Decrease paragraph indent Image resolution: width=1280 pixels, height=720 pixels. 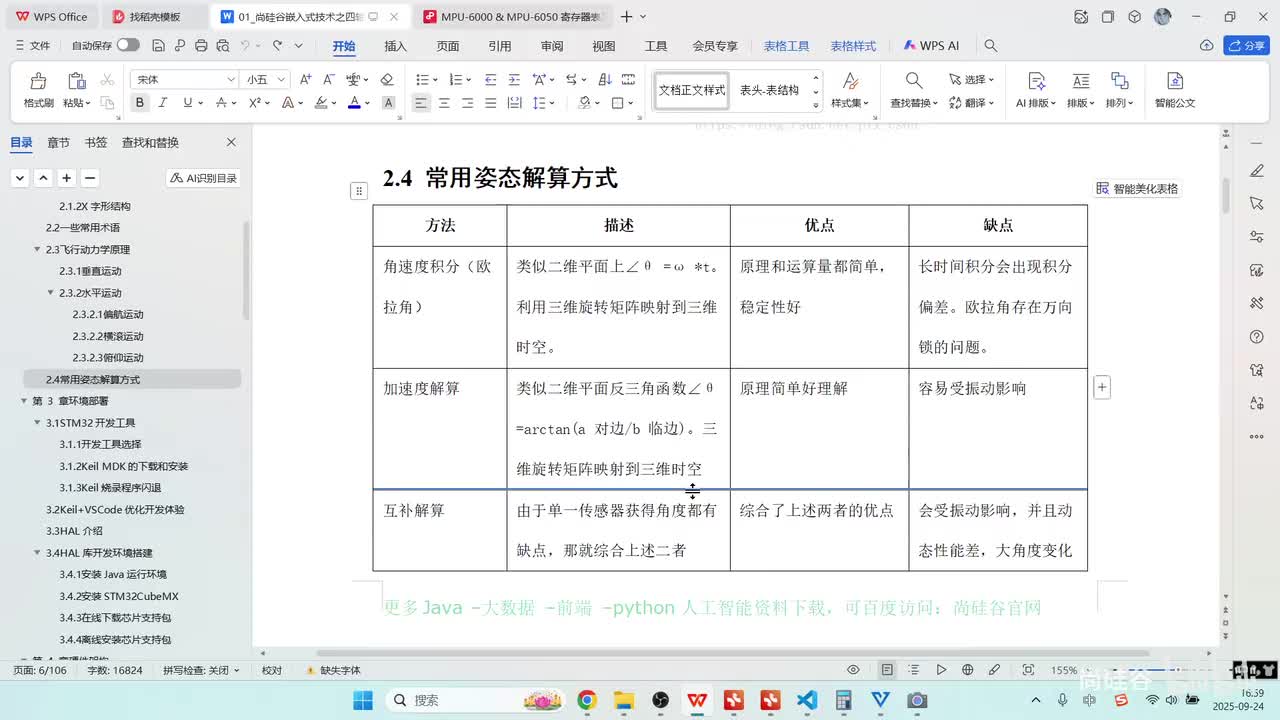(x=490, y=79)
